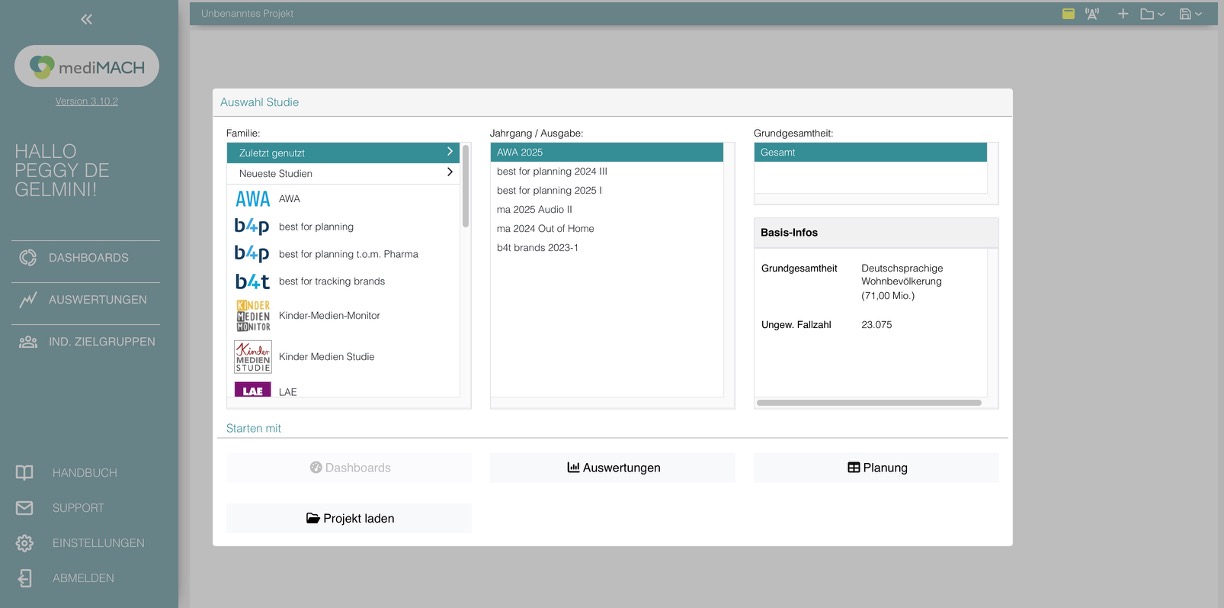The width and height of the screenshot is (1224, 608).
Task: Open Support from the sidebar
Action: 77,508
